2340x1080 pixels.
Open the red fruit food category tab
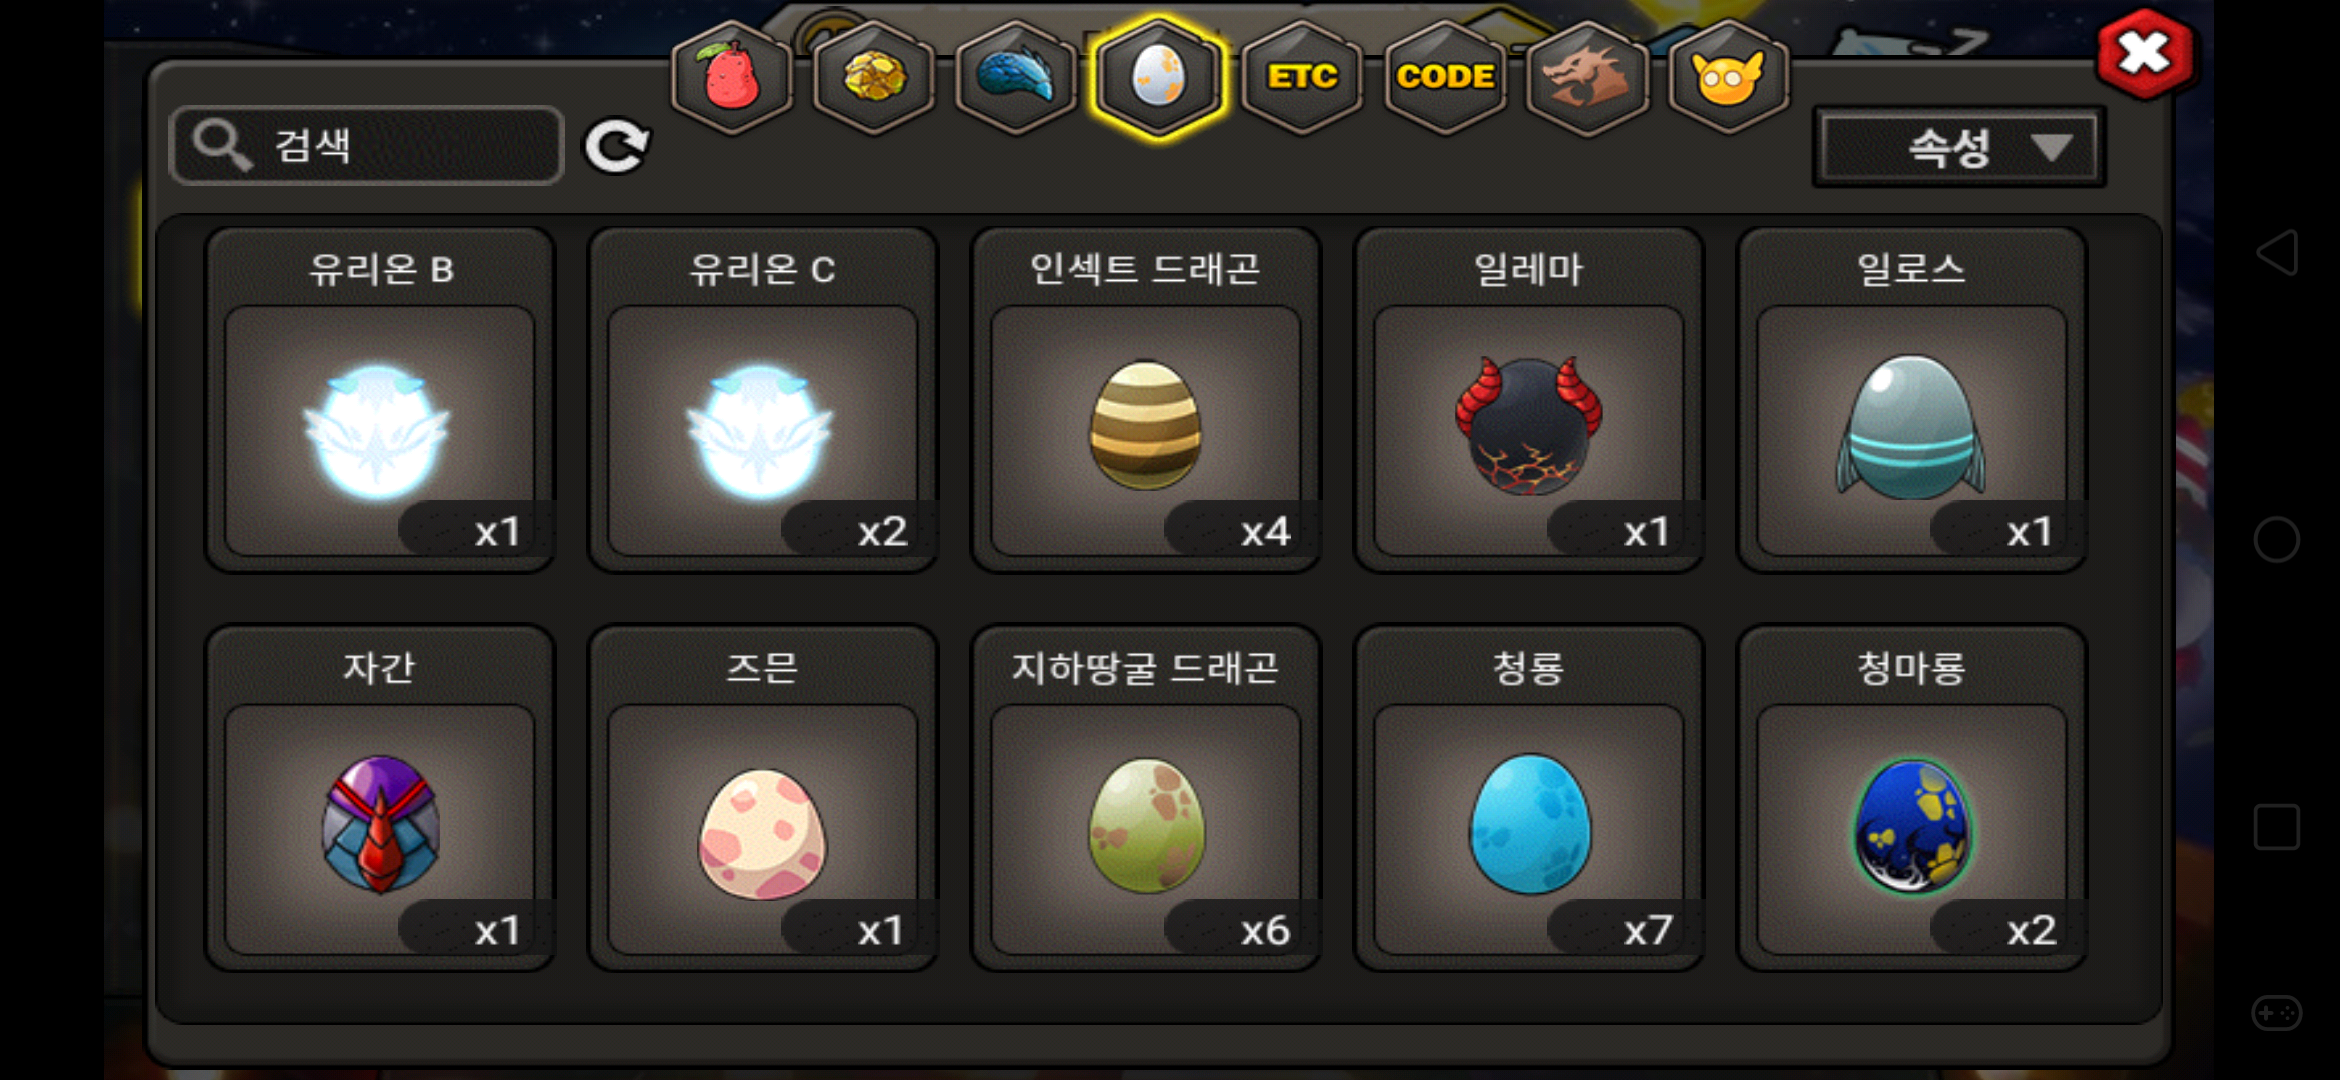732,77
